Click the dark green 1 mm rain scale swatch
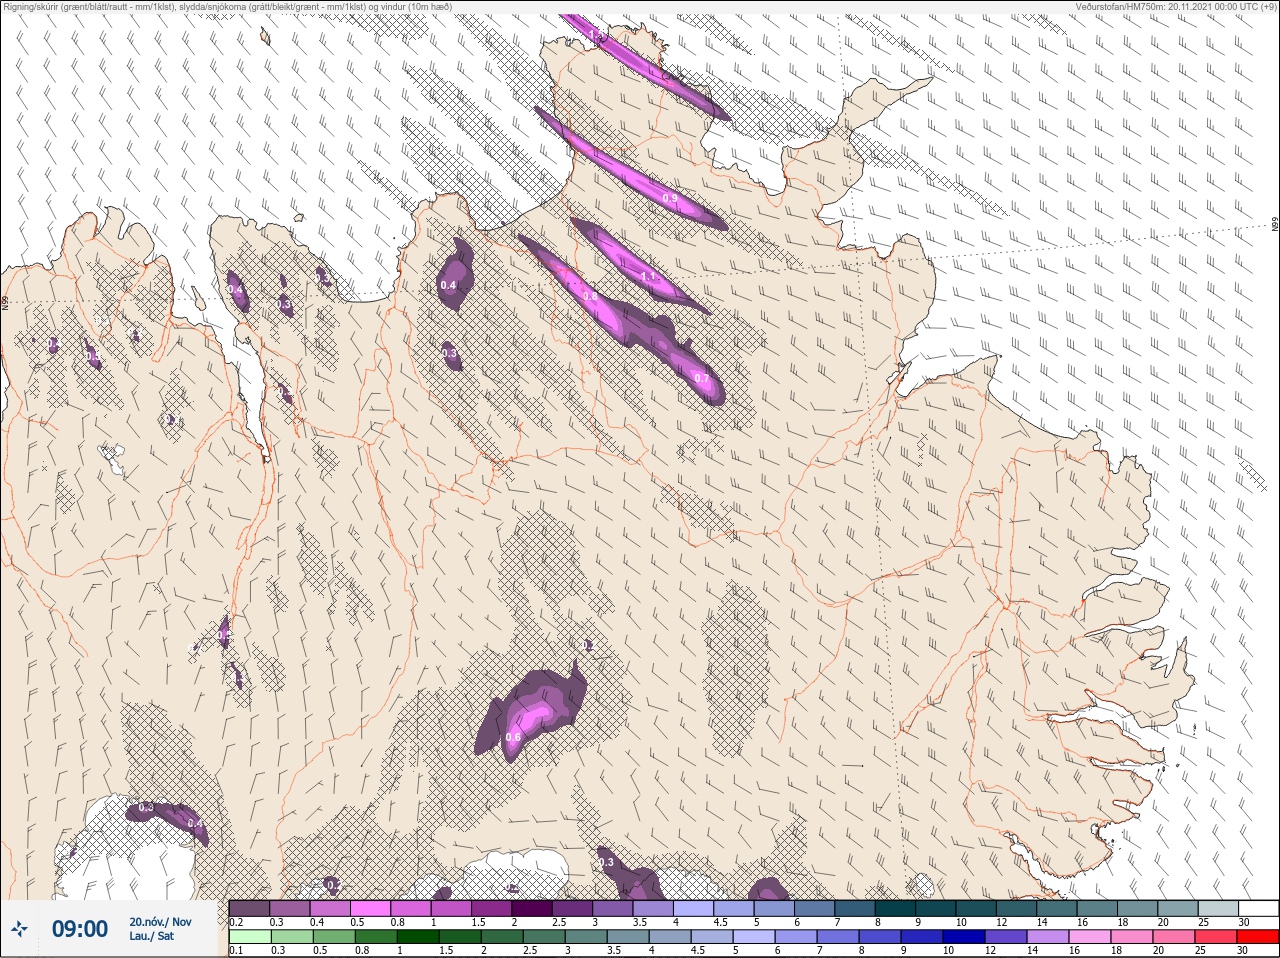Image resolution: width=1280 pixels, height=958 pixels. [416, 937]
